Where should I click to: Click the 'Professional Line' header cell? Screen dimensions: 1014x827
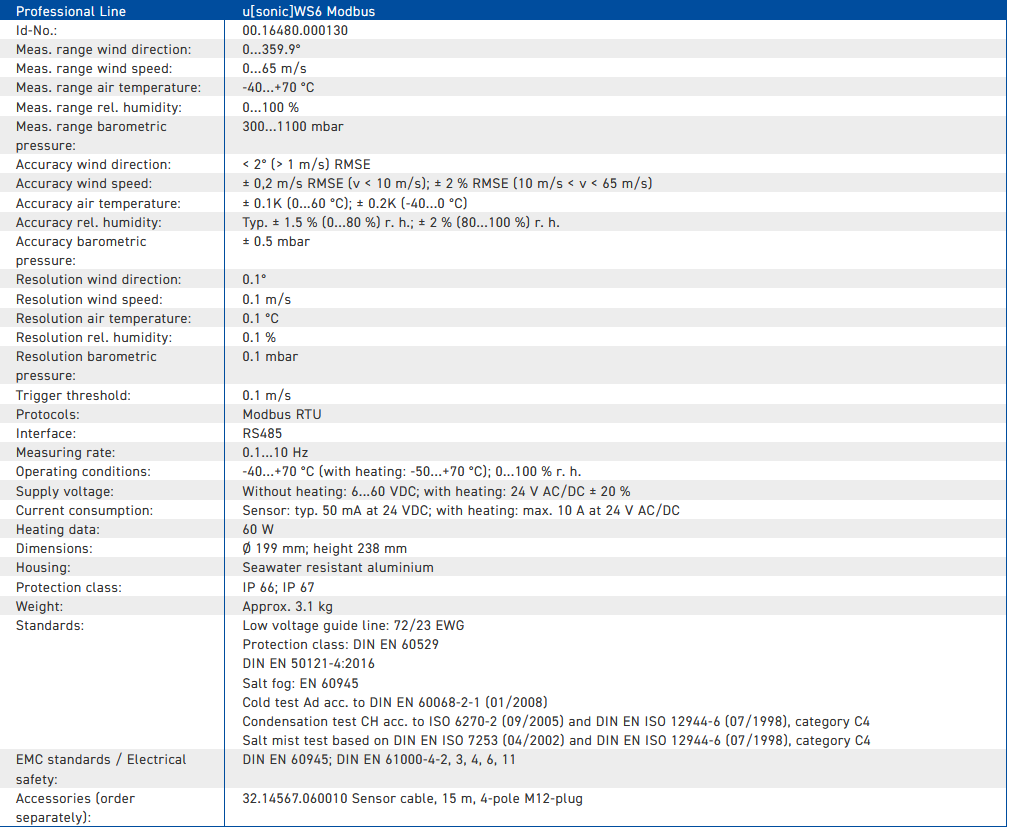(x=112, y=10)
